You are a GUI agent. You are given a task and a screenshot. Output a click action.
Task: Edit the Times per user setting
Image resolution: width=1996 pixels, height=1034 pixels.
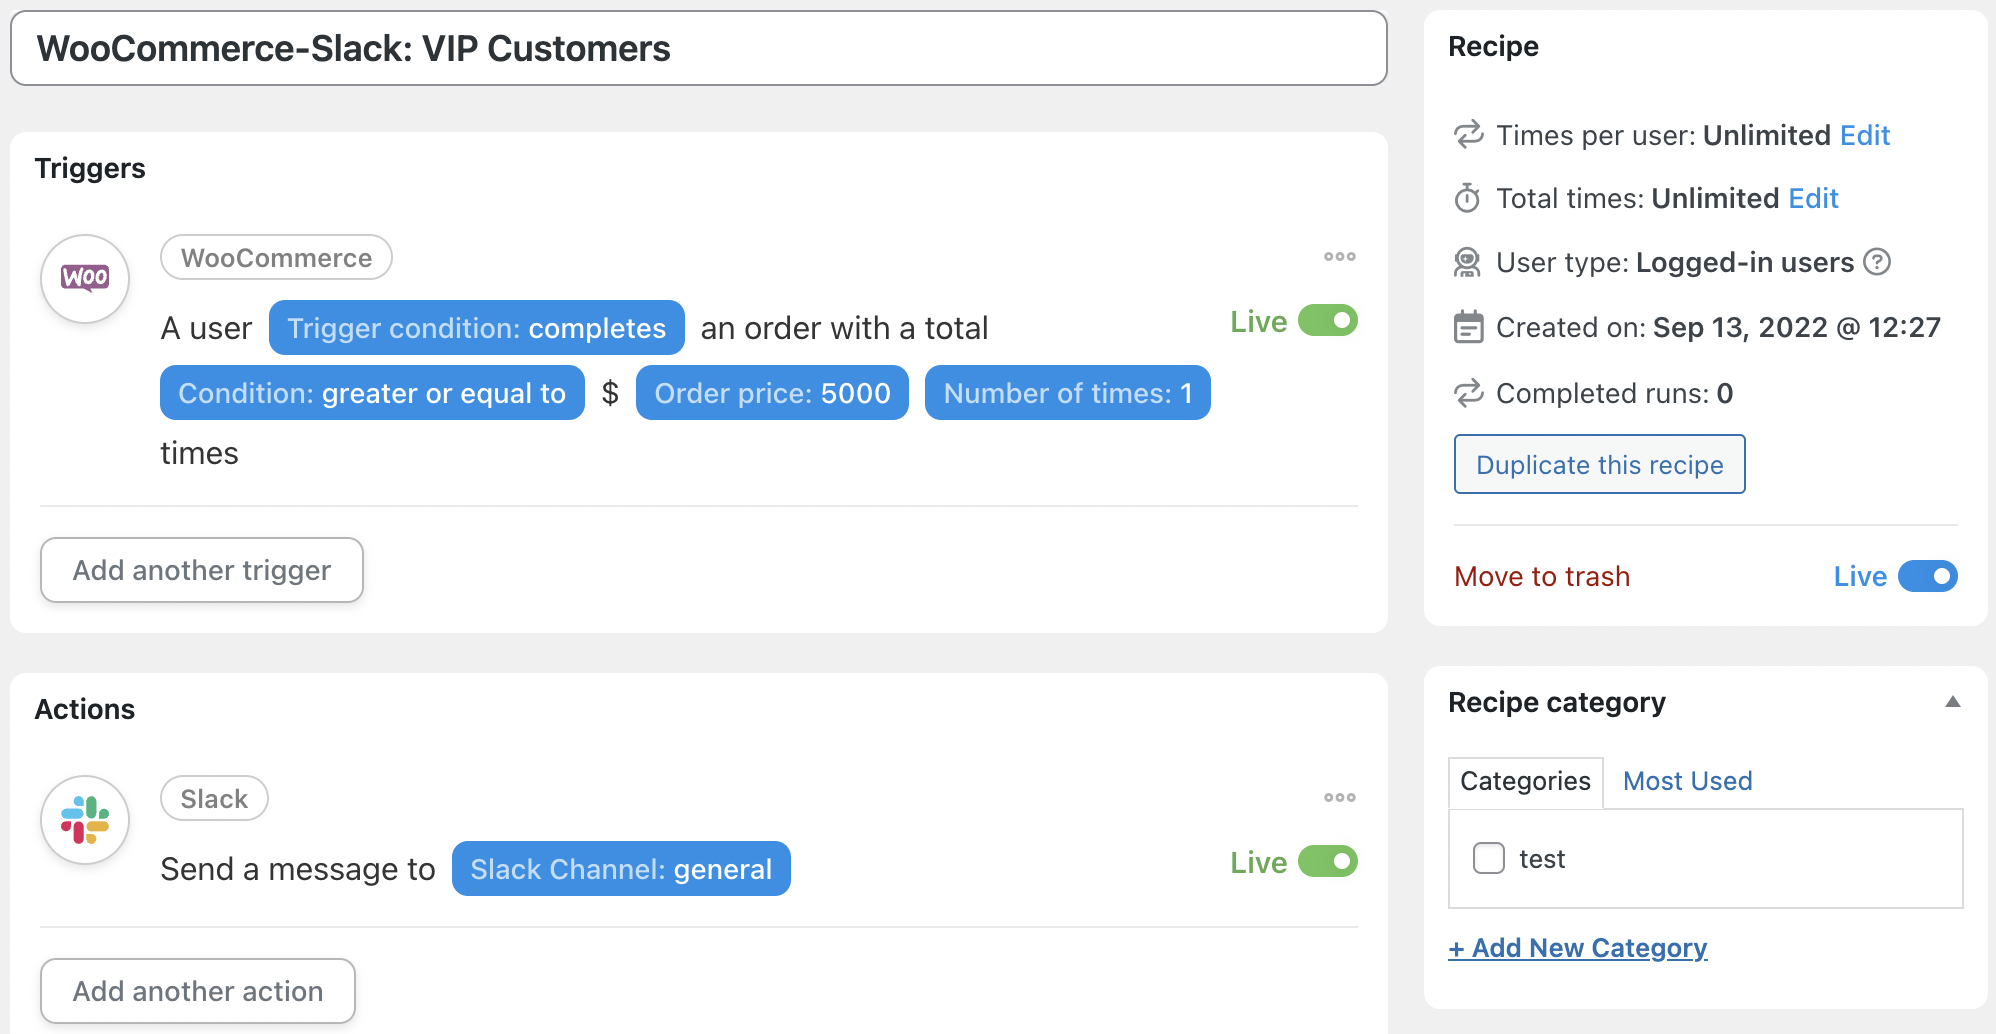(1865, 135)
